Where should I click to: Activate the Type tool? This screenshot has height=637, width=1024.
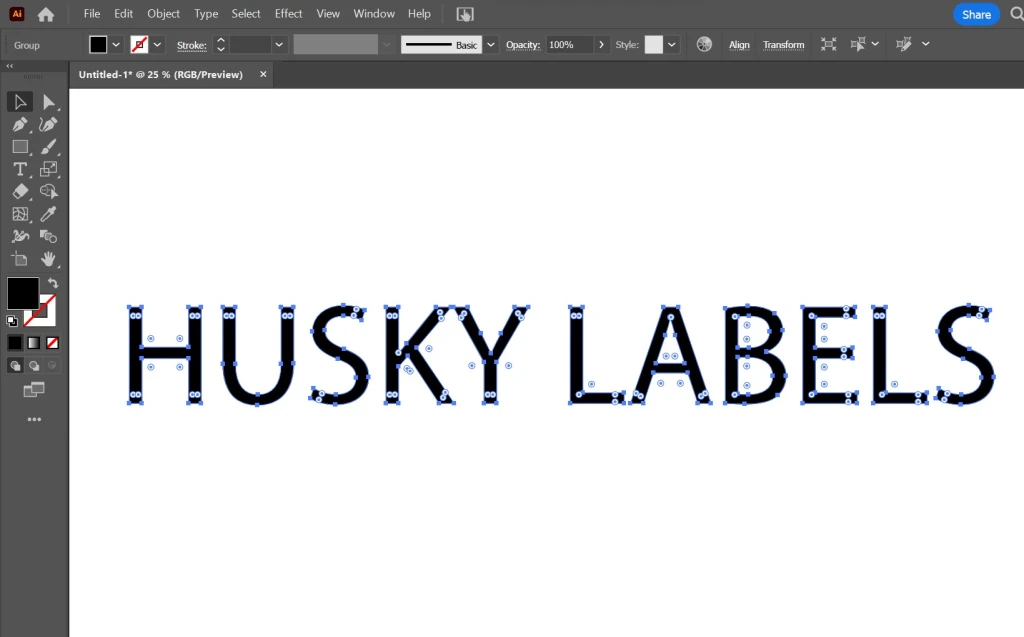click(x=20, y=169)
